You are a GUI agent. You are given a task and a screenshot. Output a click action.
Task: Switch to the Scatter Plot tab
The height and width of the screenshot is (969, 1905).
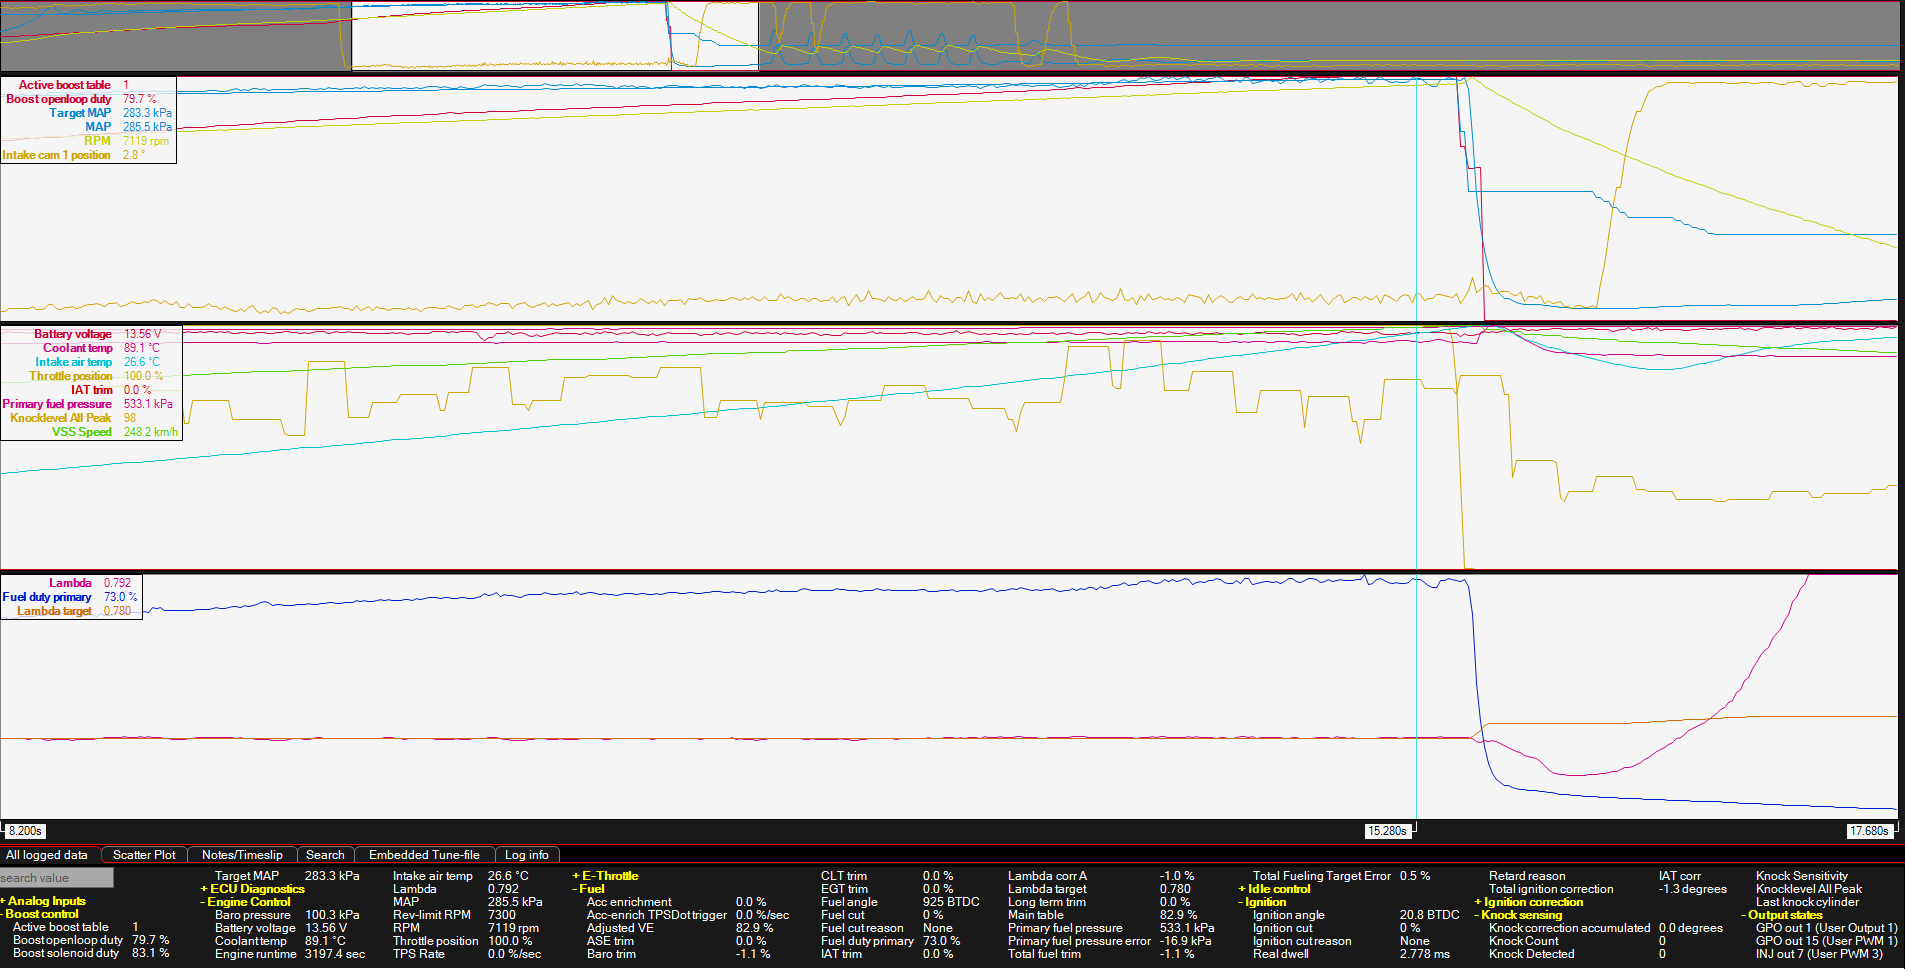(x=144, y=855)
